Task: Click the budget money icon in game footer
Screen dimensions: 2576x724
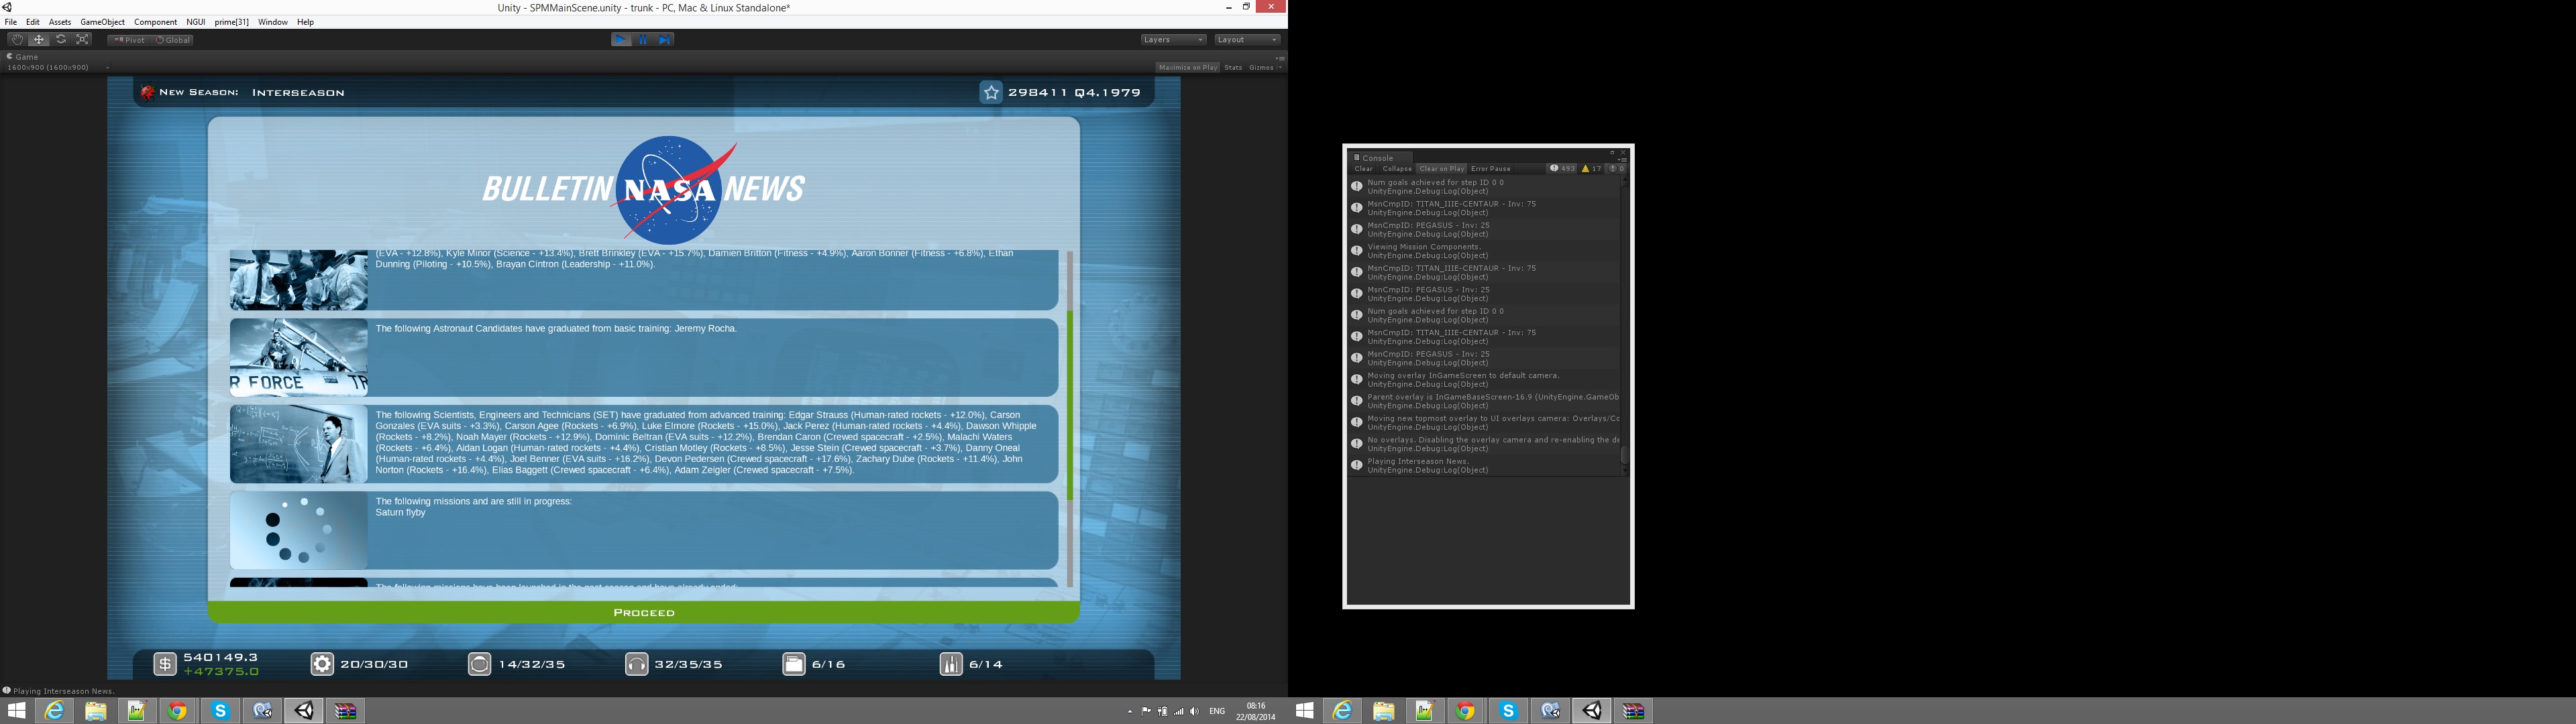Action: tap(165, 664)
